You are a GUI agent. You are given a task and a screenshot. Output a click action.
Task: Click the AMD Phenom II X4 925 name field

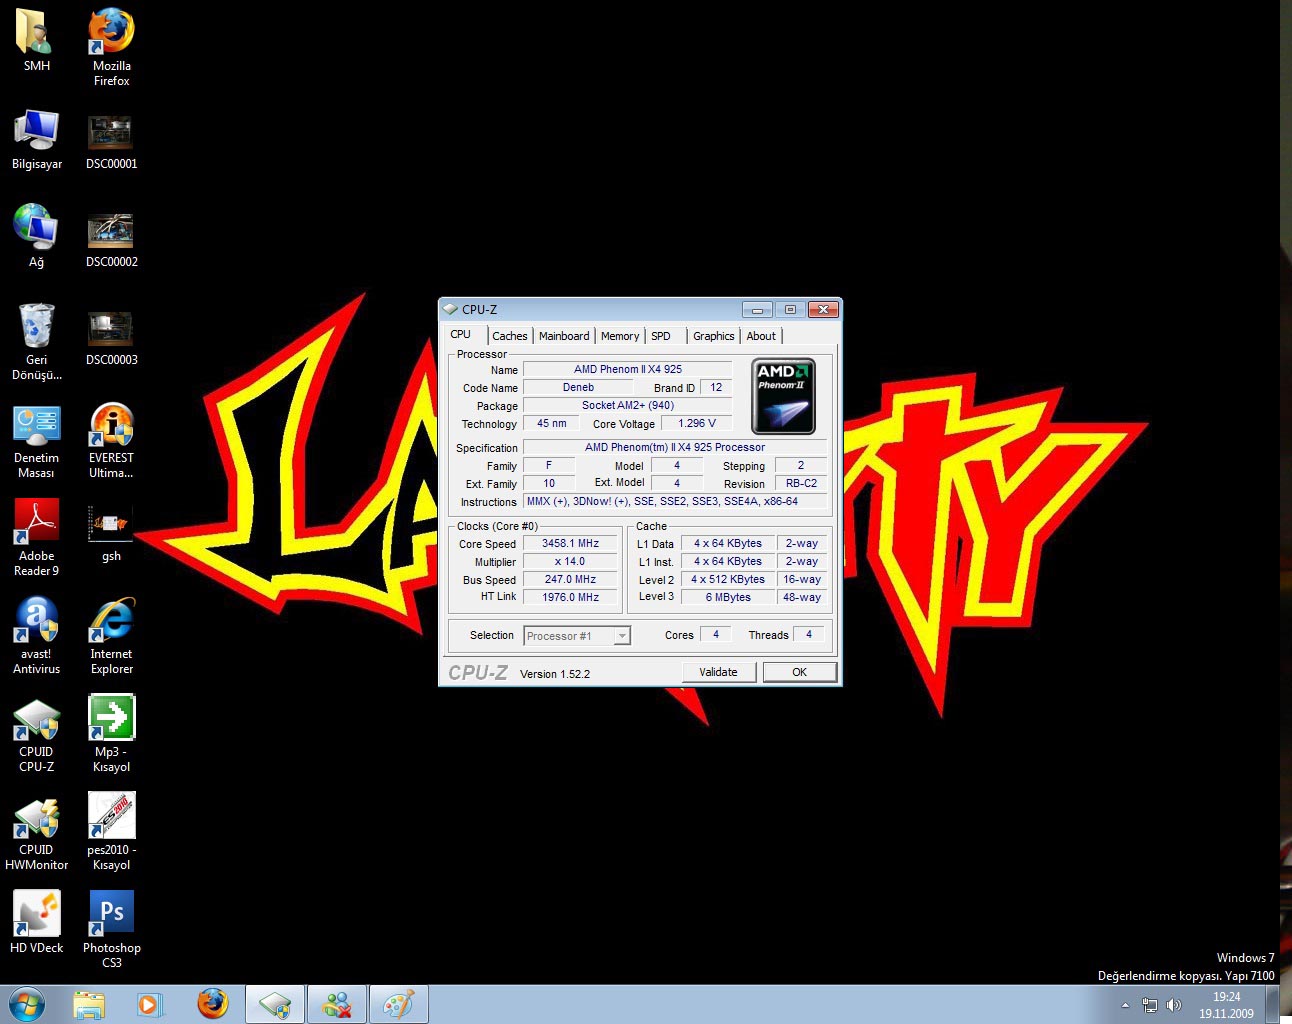[628, 369]
